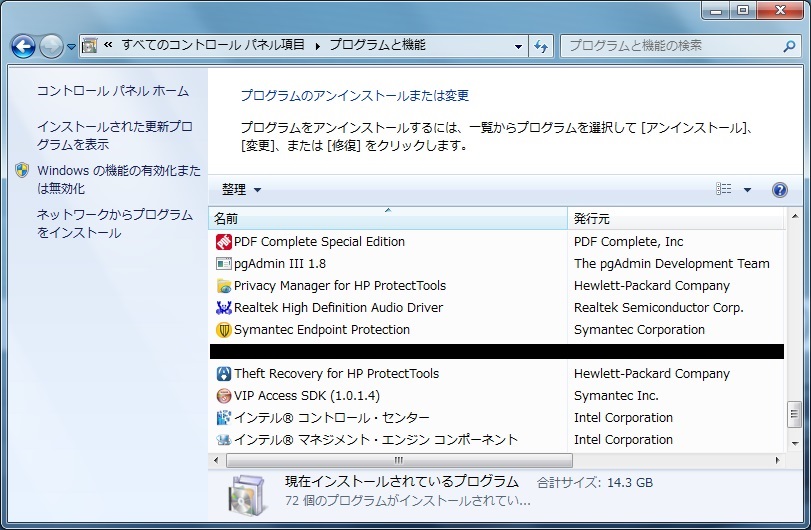Viewport: 811px width, 530px height.
Task: Click the Symantec Endpoint Protection shield icon
Action: (224, 330)
